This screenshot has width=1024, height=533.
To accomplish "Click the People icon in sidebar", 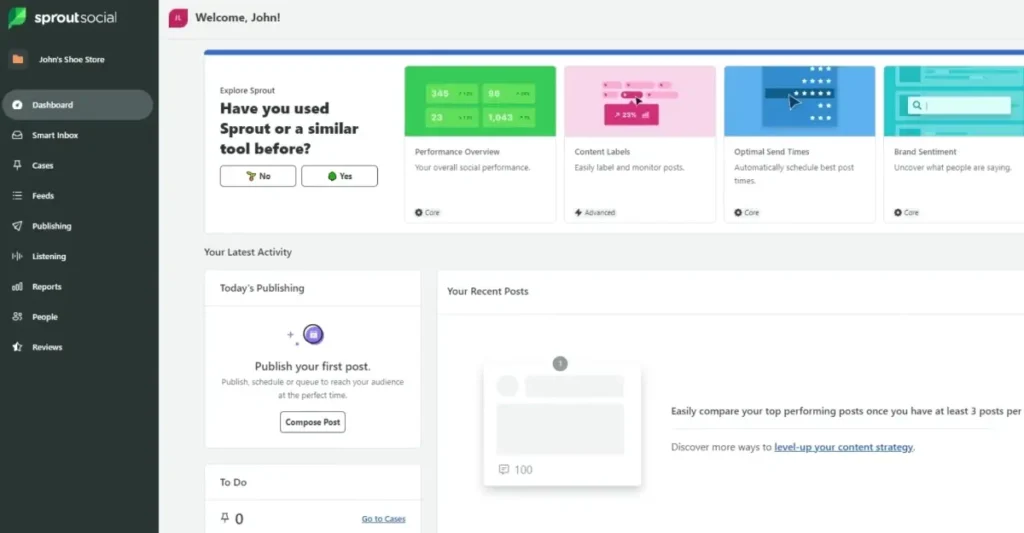I will click(18, 317).
